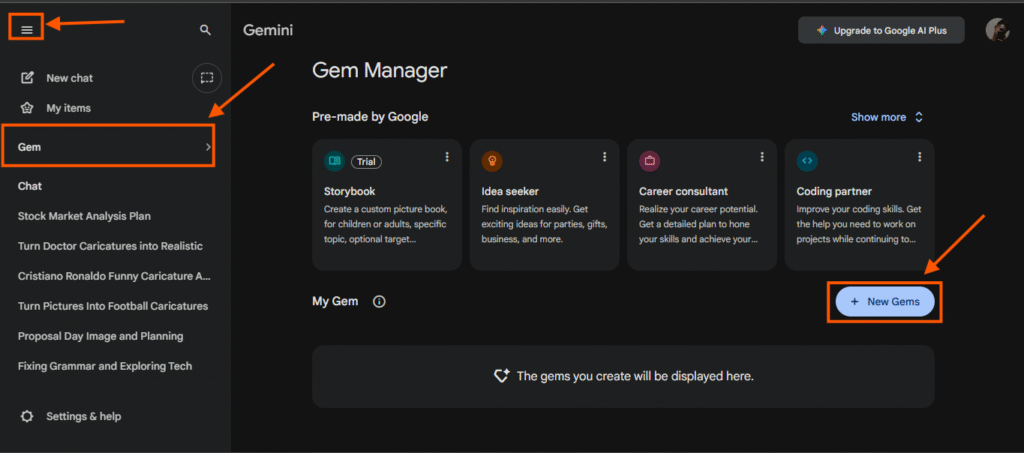
Task: Open the user profile avatar
Action: click(x=996, y=30)
